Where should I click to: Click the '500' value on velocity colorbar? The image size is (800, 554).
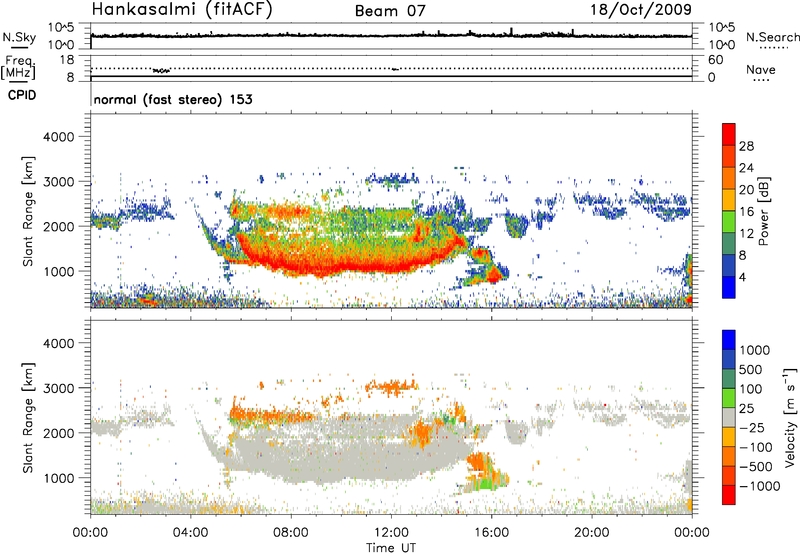coord(753,369)
